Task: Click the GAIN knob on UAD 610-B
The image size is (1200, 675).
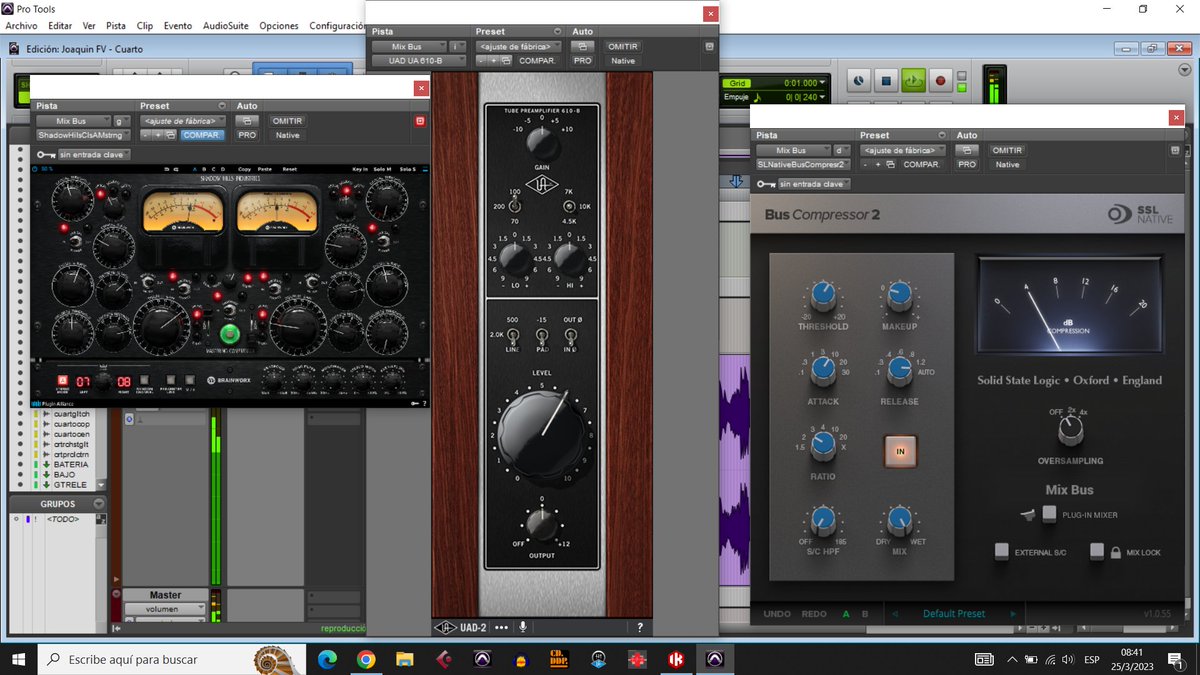Action: coord(541,143)
